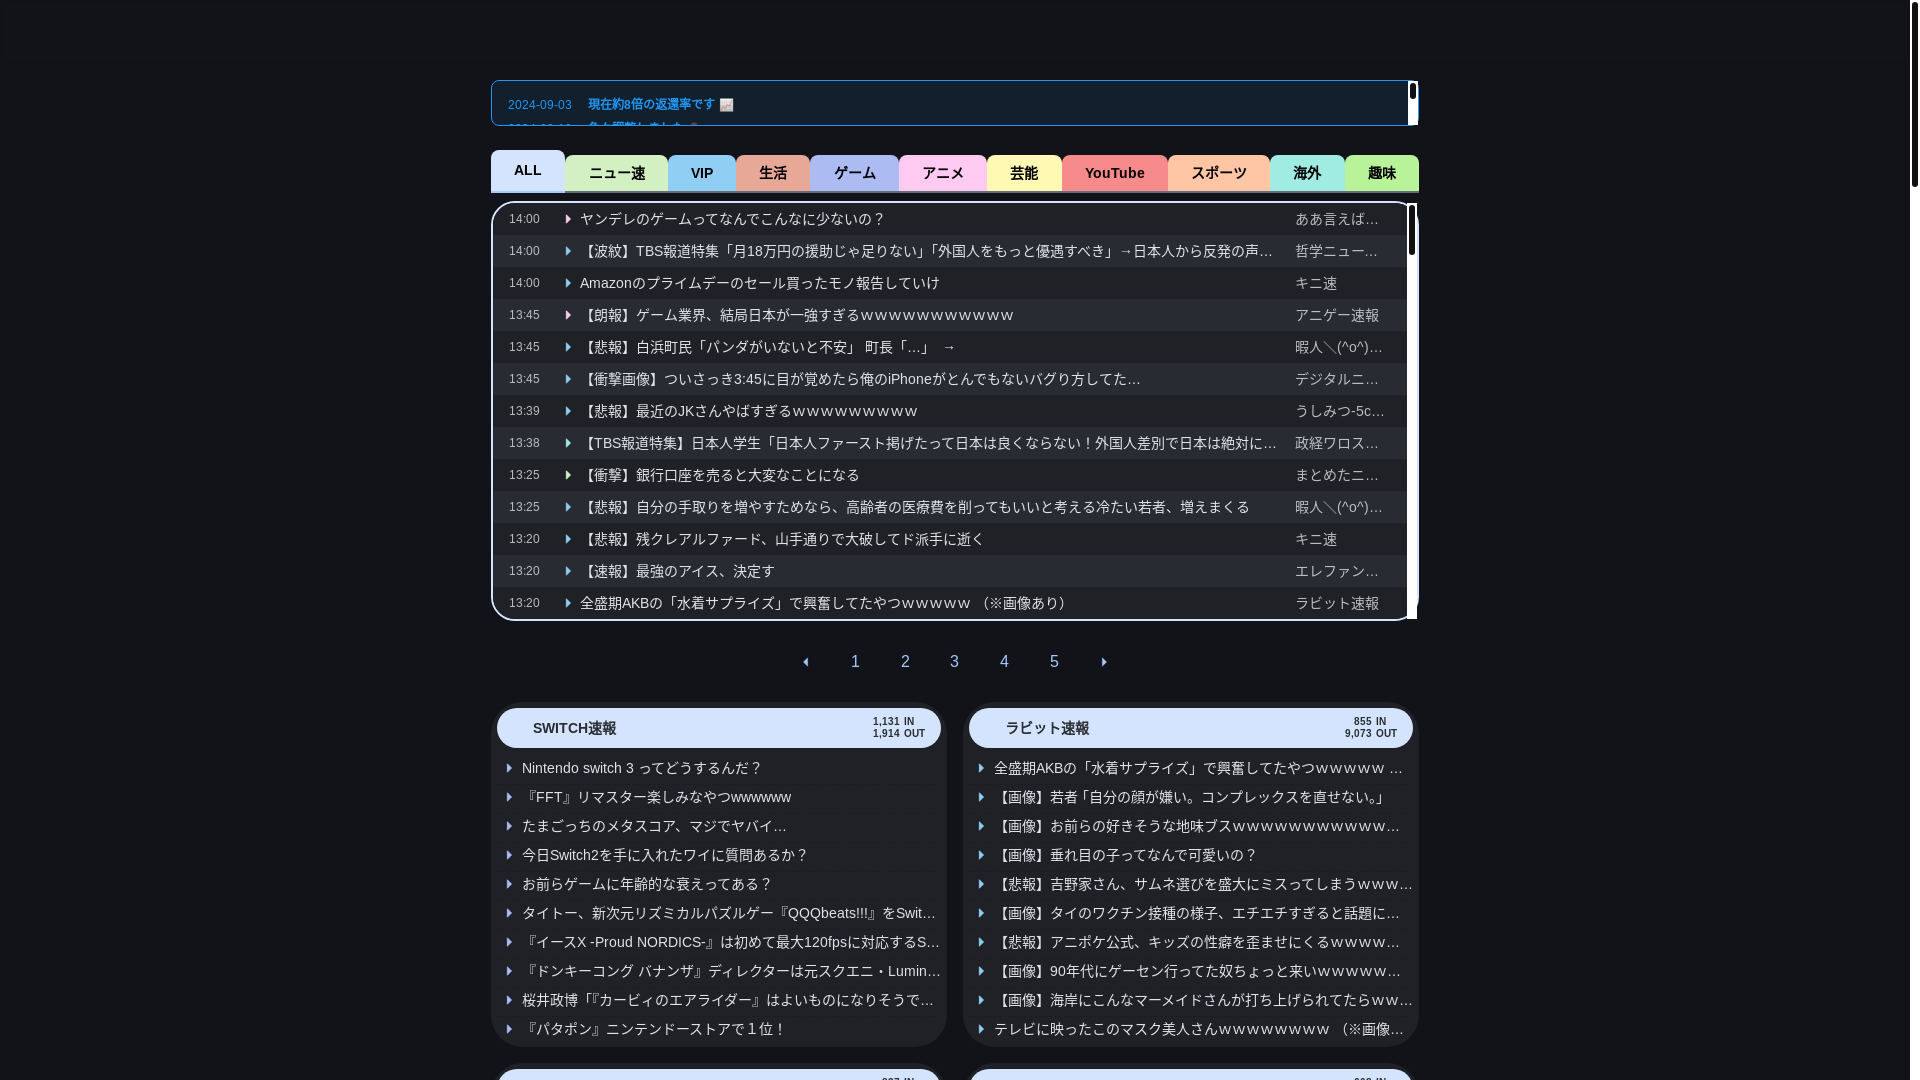Open 90年代にゲーセン行ってた奴 link
Image resolution: width=1920 pixels, height=1080 pixels.
(x=1197, y=971)
